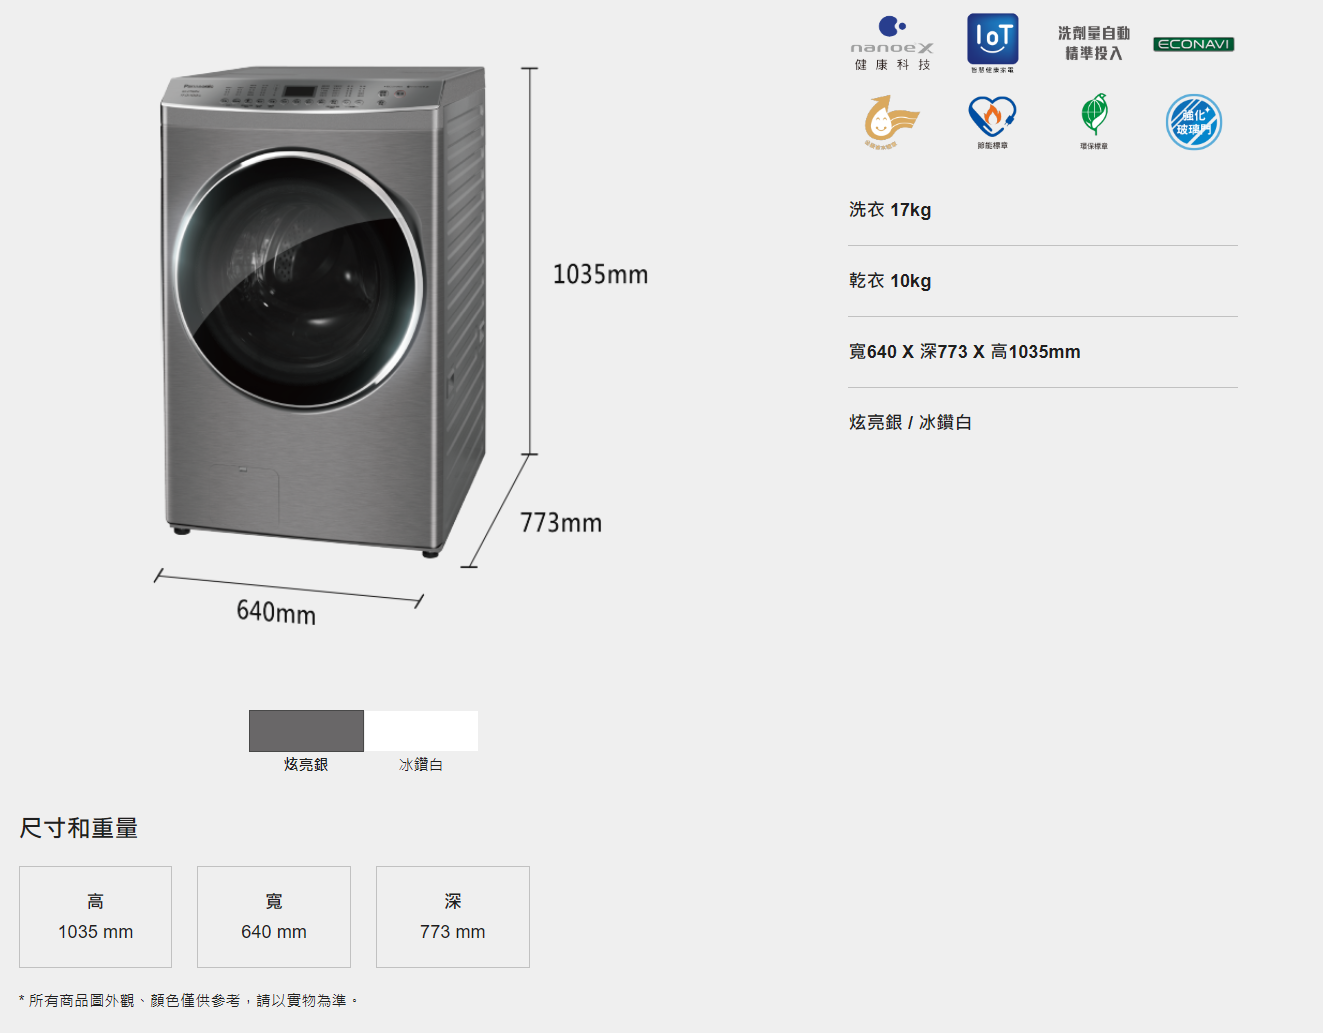Click the blue tempered glass door icon

click(x=1194, y=122)
